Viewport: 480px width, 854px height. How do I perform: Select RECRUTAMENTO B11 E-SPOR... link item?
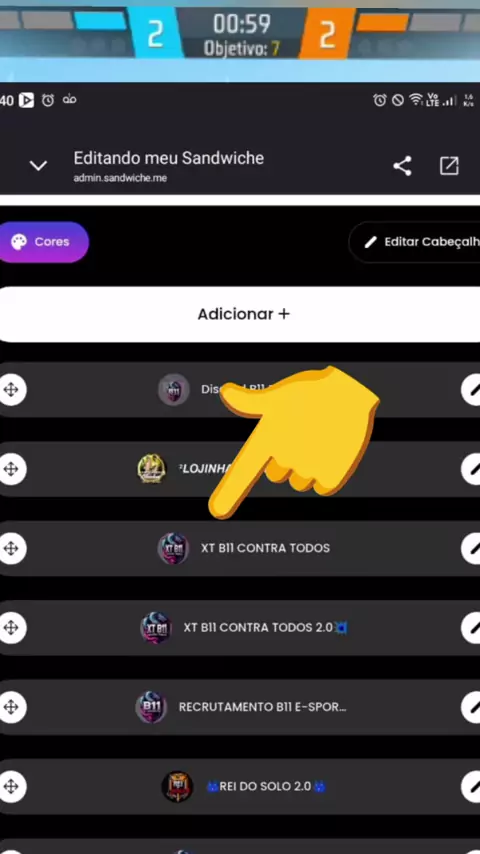(240, 707)
